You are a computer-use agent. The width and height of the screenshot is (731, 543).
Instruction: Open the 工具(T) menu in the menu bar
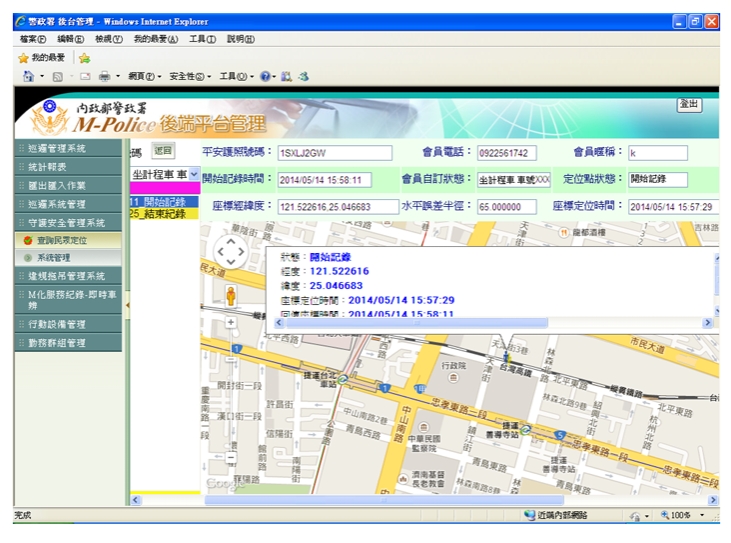coord(202,39)
